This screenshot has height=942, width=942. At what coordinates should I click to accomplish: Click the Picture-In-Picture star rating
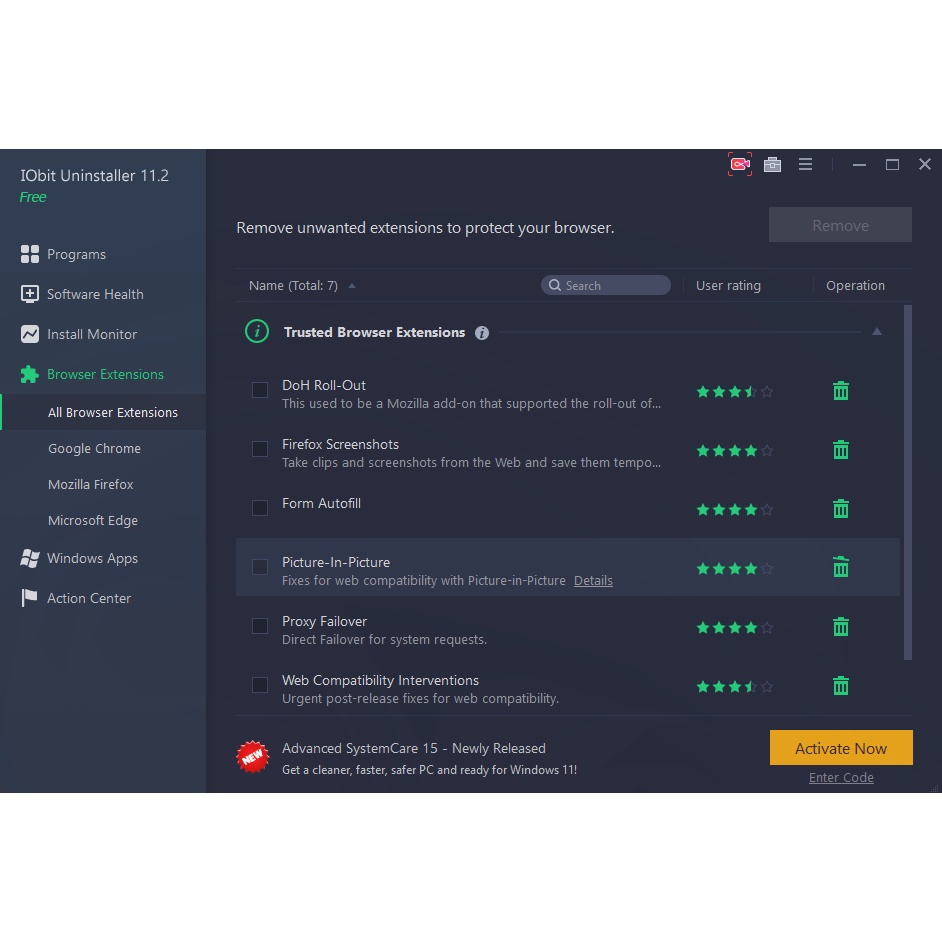coord(734,569)
